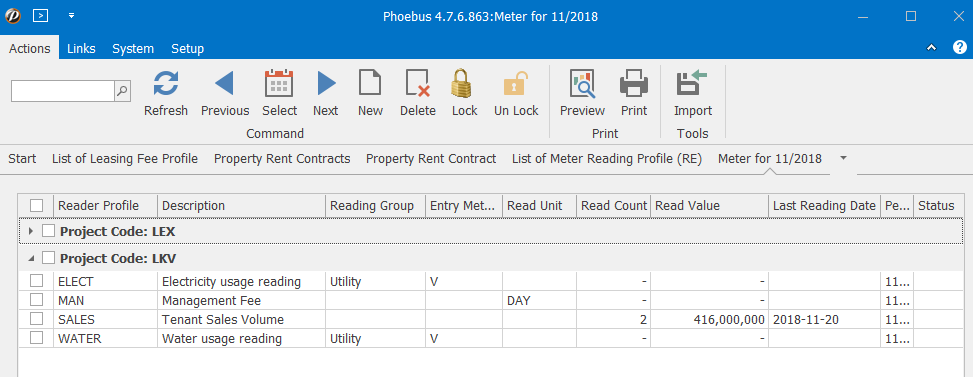The height and width of the screenshot is (377, 973).
Task: Collapse the ribbon with chevron
Action: 931,48
